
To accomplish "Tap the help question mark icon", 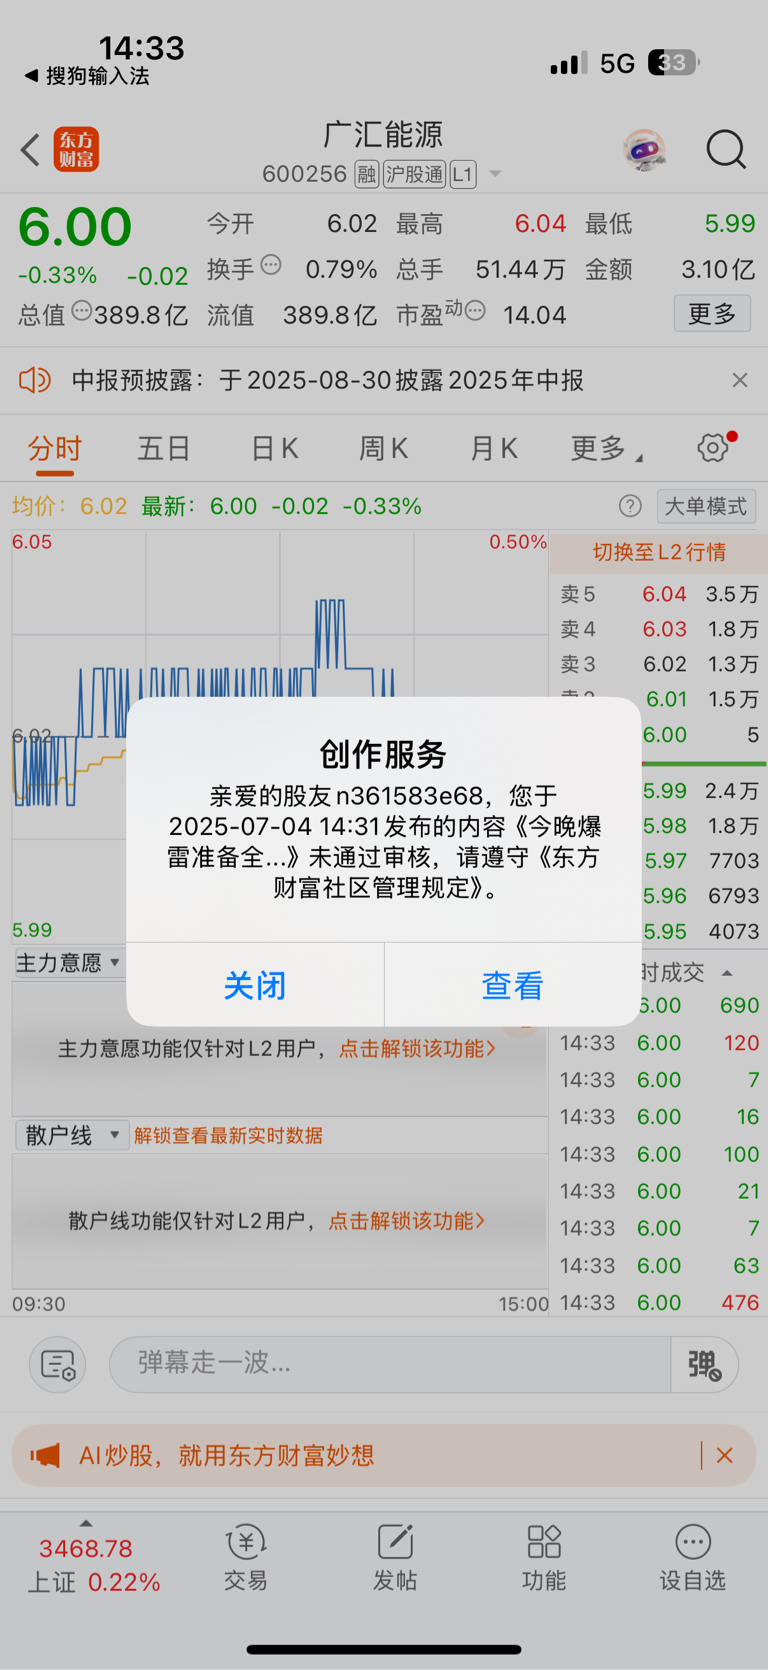I will click(x=630, y=506).
